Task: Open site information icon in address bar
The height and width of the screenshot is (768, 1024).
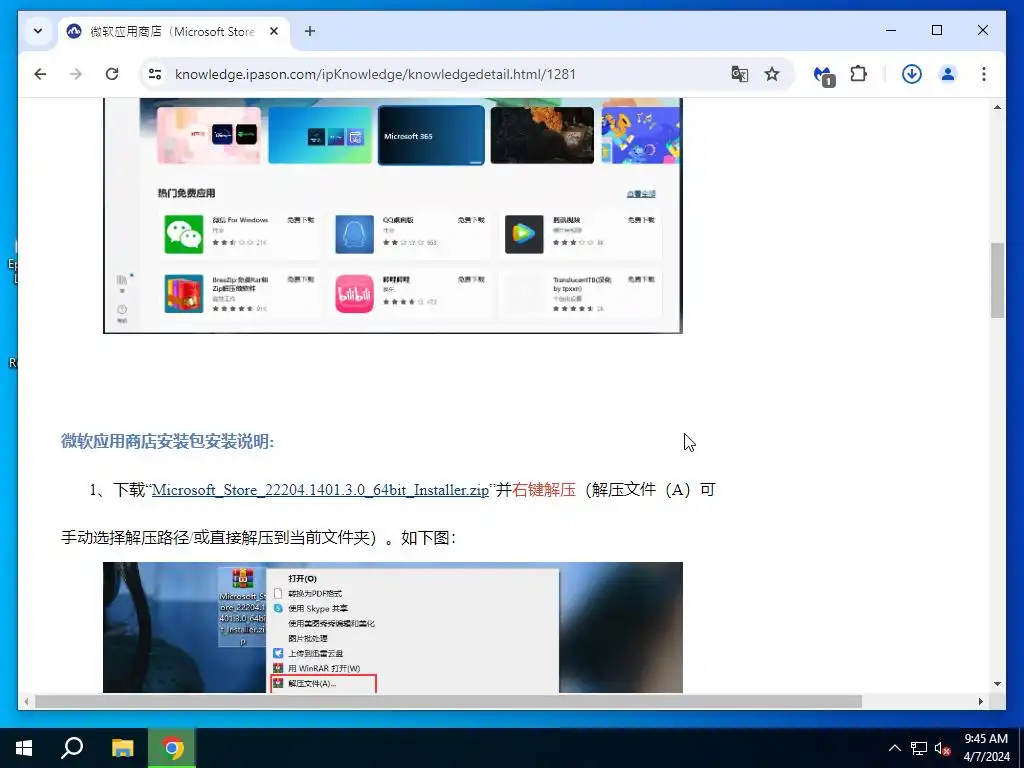Action: 155,74
